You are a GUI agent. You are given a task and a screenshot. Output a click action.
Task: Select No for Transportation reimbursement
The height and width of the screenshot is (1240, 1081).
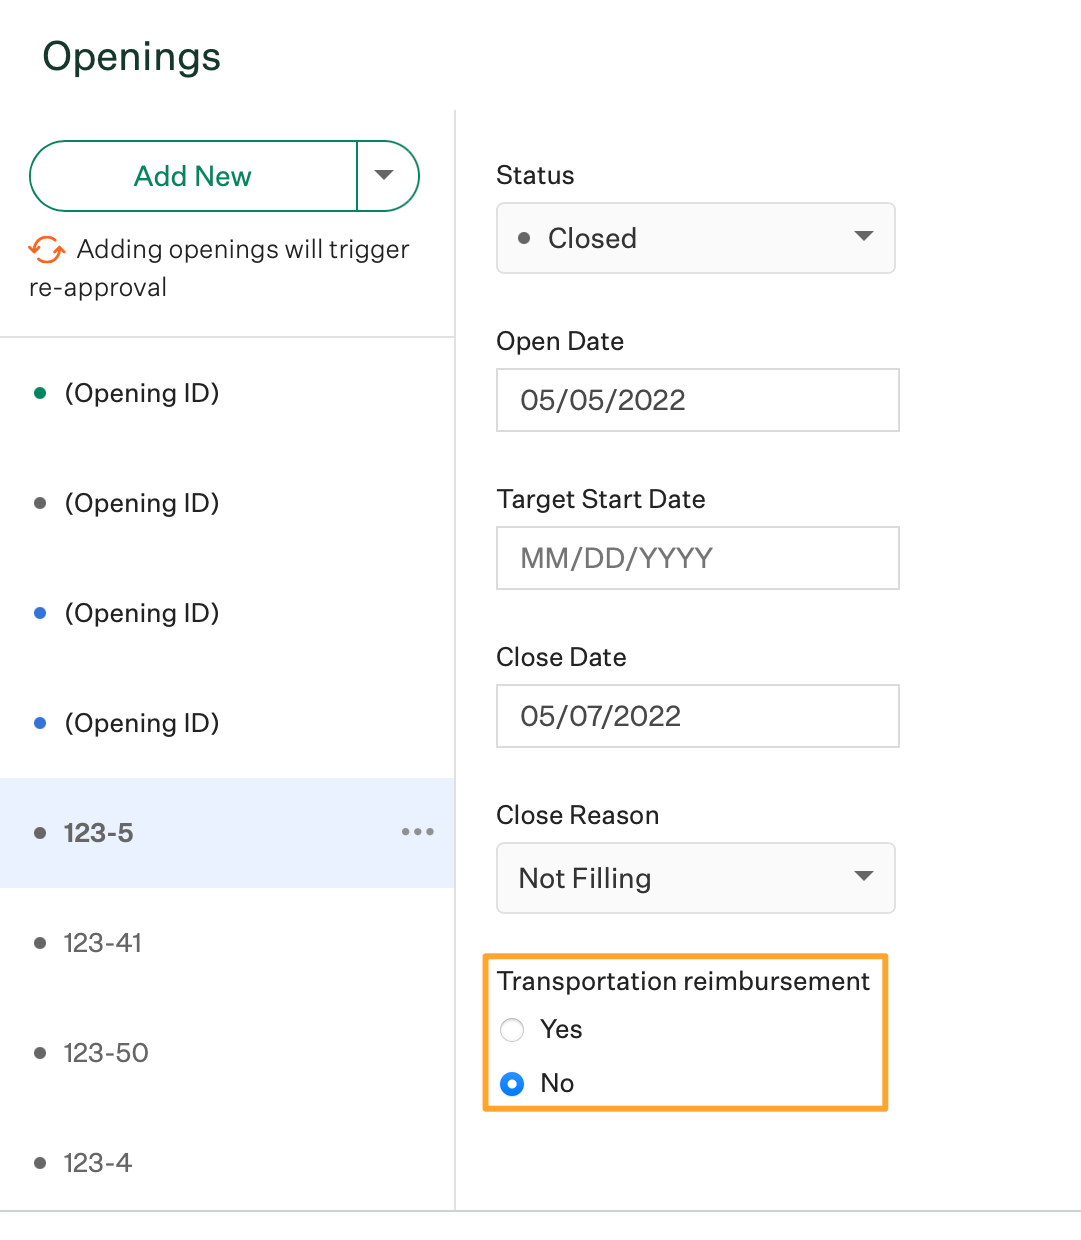pyautogui.click(x=512, y=1083)
